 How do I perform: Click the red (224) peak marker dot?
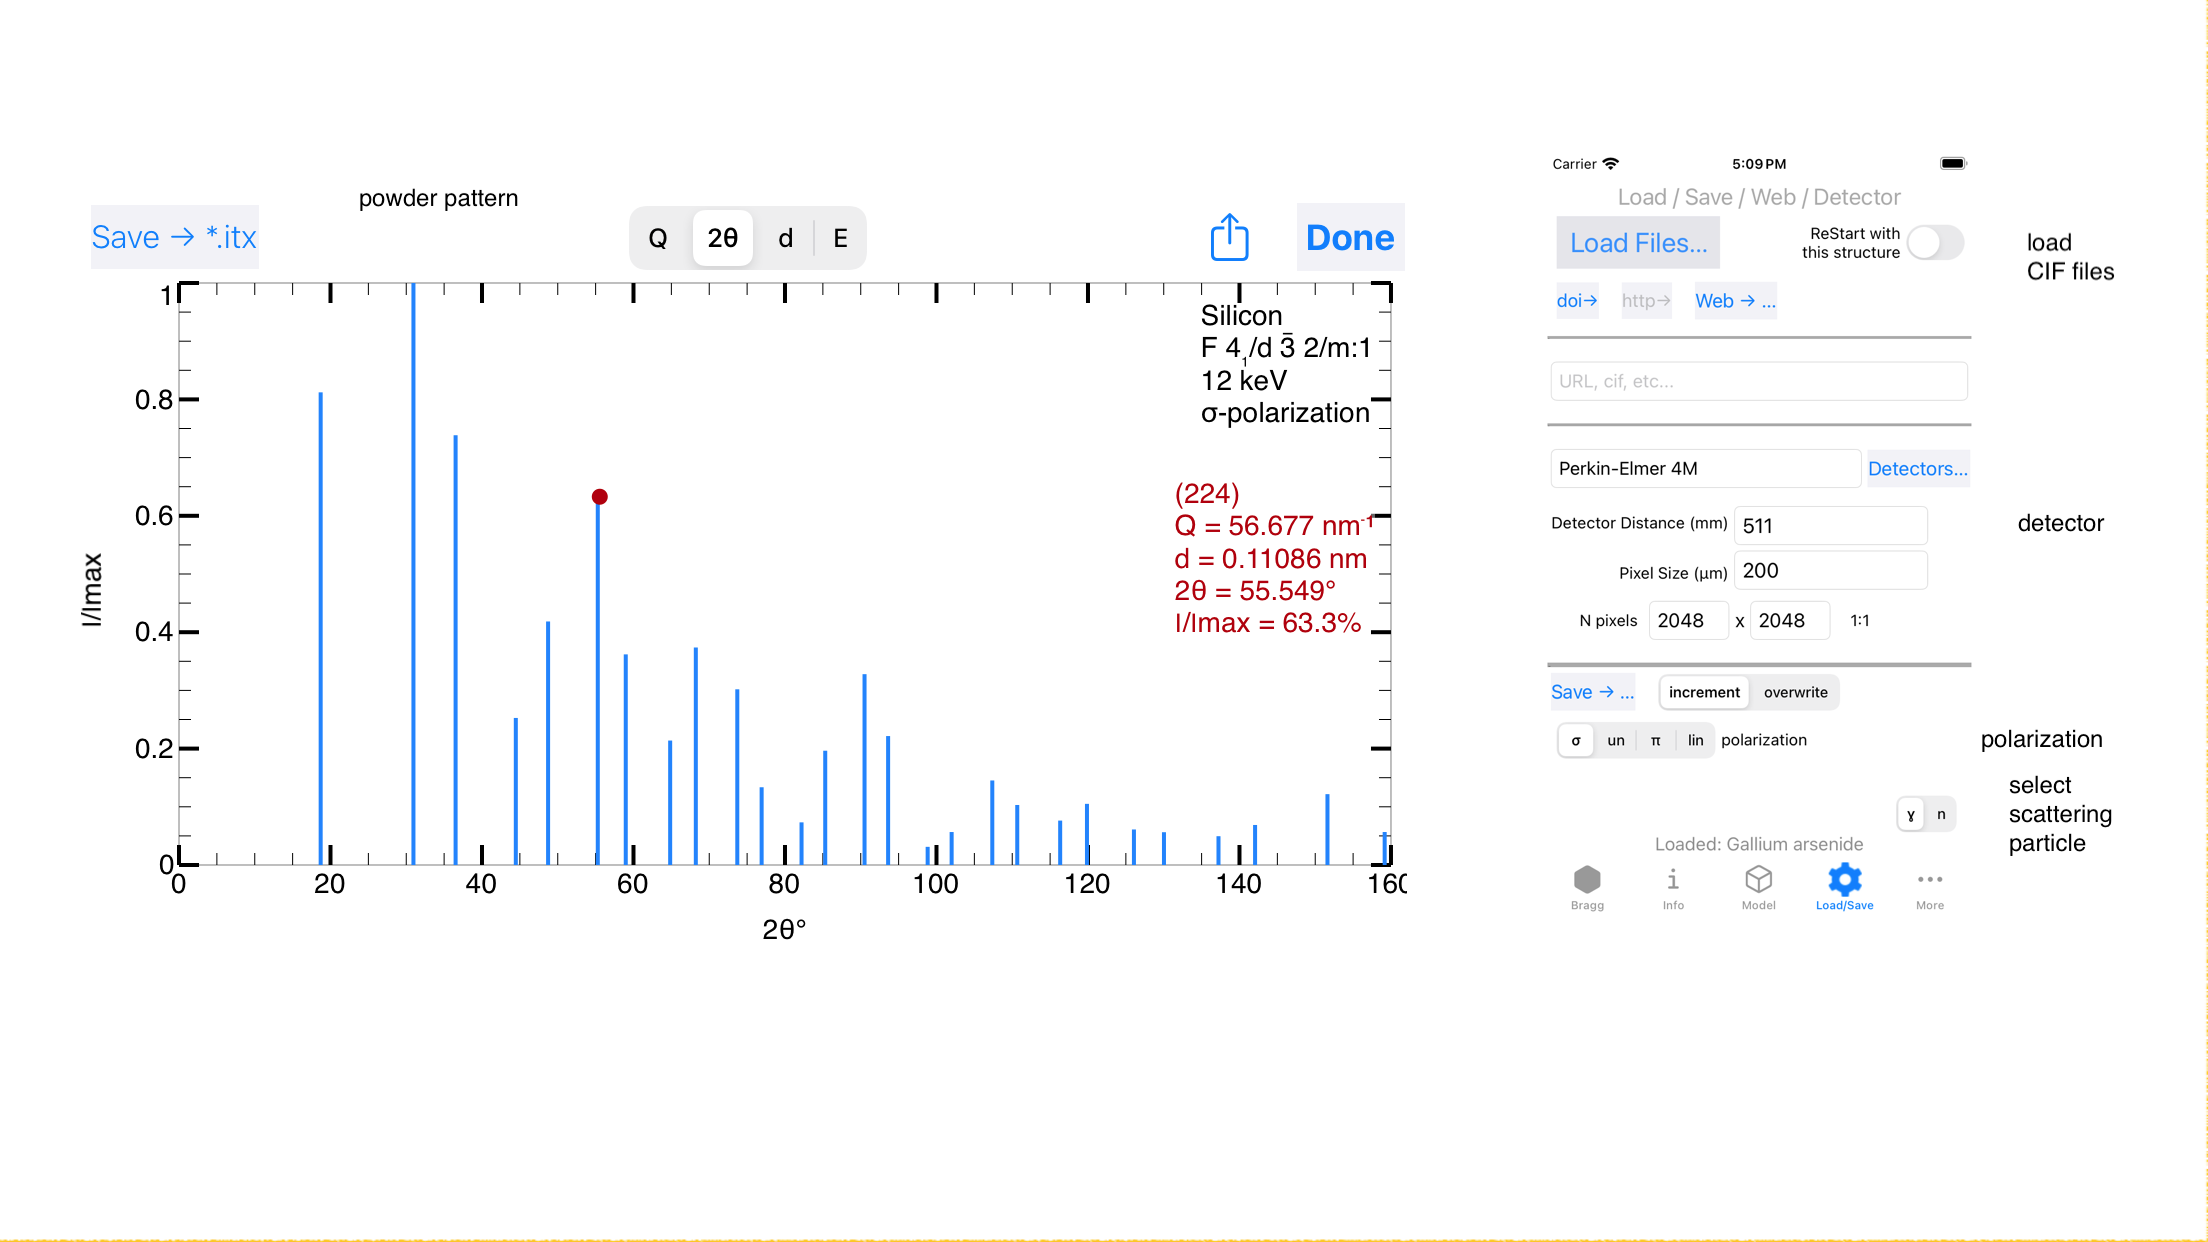[599, 496]
